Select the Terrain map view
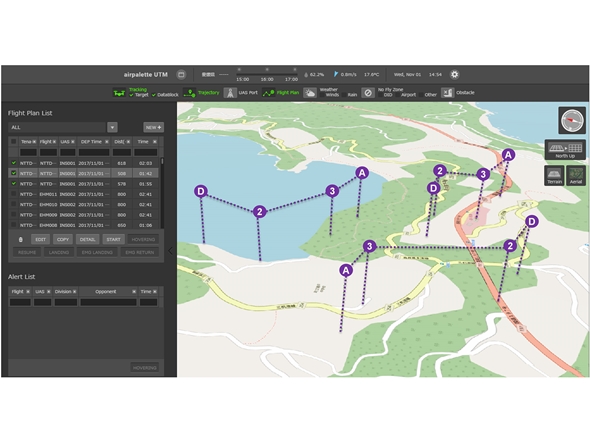The image size is (590, 442). [x=554, y=176]
